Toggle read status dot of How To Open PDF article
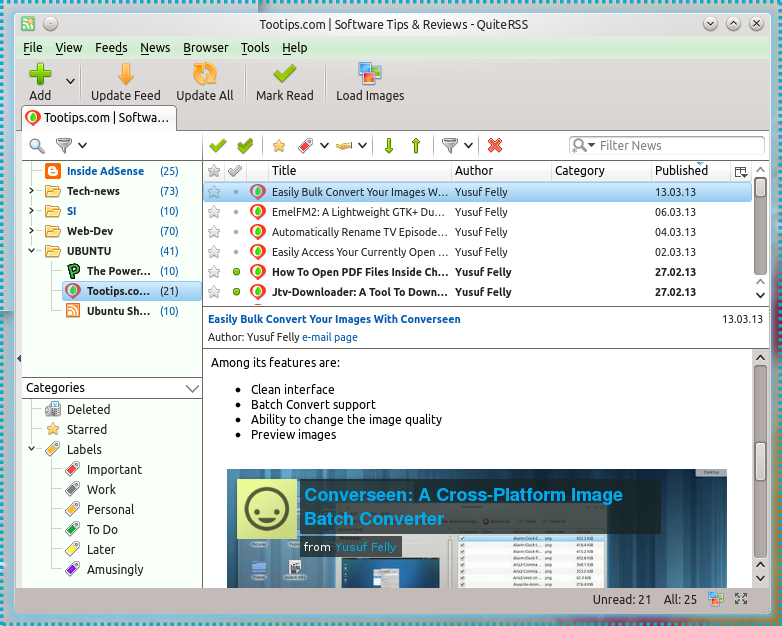The height and width of the screenshot is (626, 782). tap(236, 272)
